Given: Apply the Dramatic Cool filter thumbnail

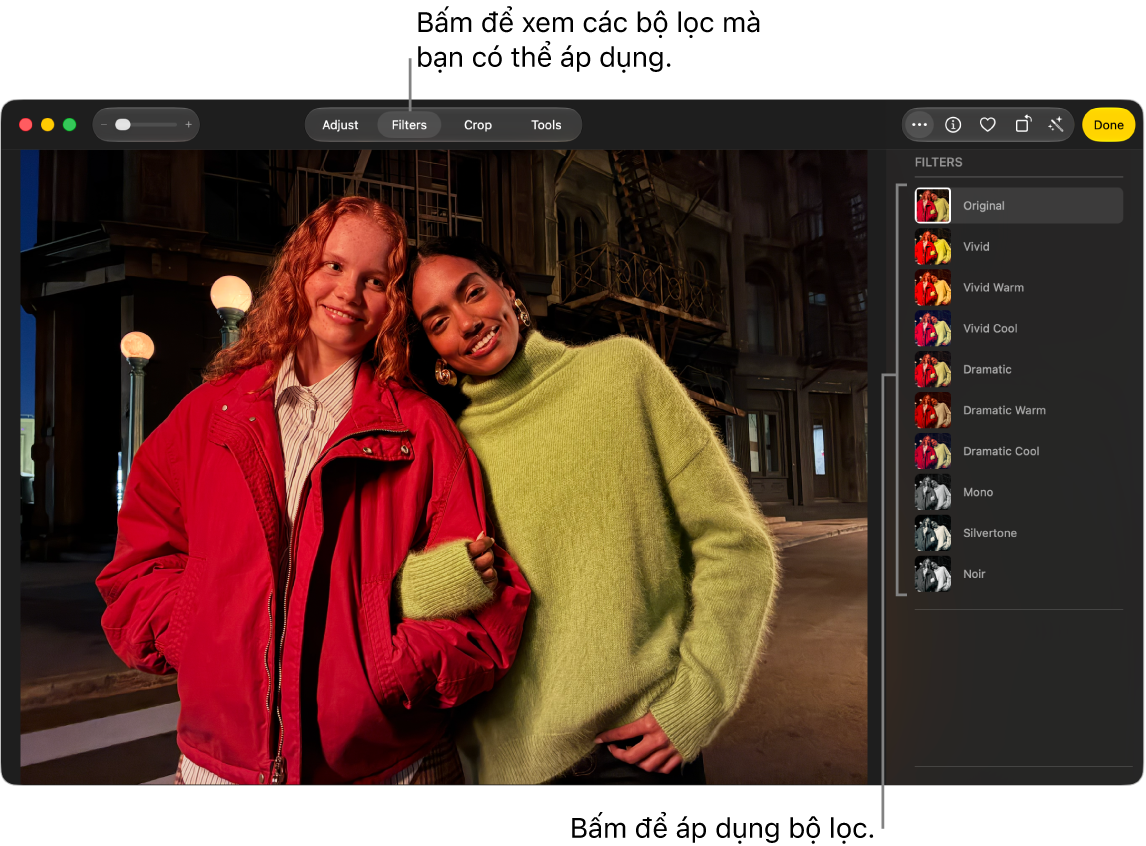Looking at the screenshot, I should pos(933,451).
